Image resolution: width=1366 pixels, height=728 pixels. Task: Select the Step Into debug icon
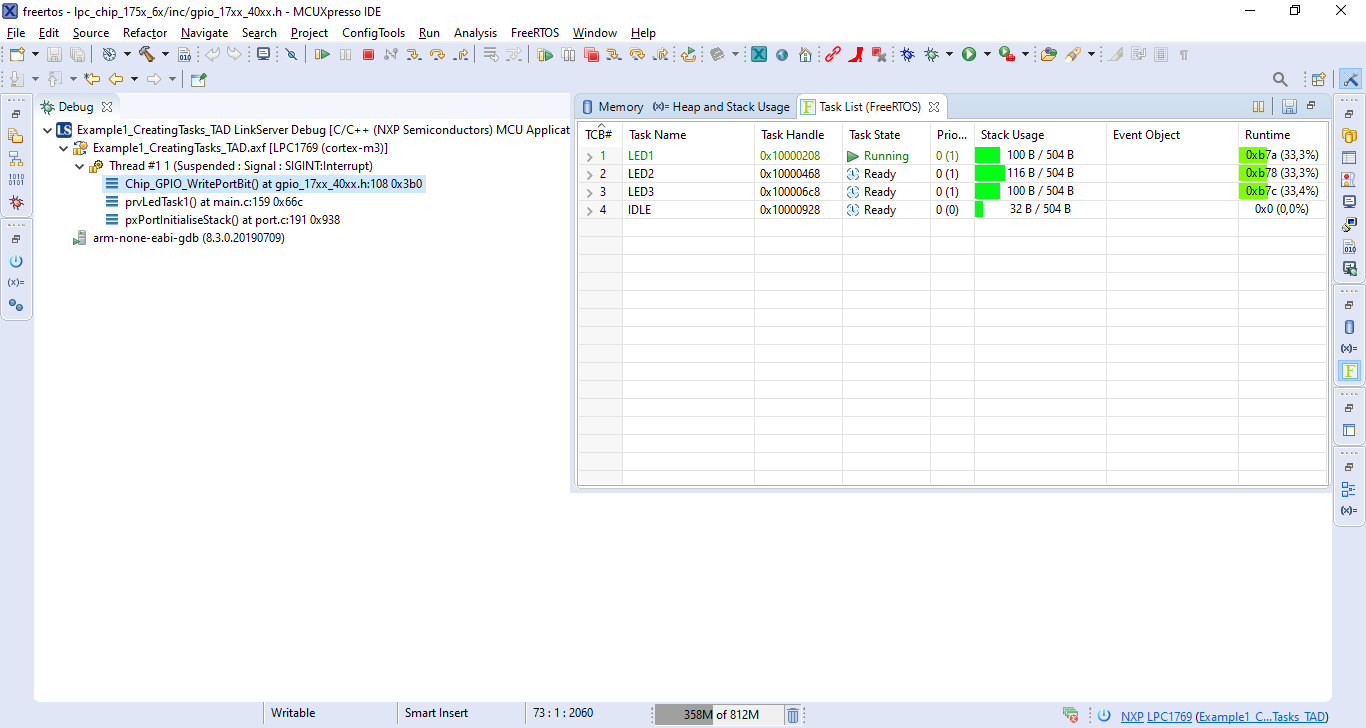[x=414, y=54]
